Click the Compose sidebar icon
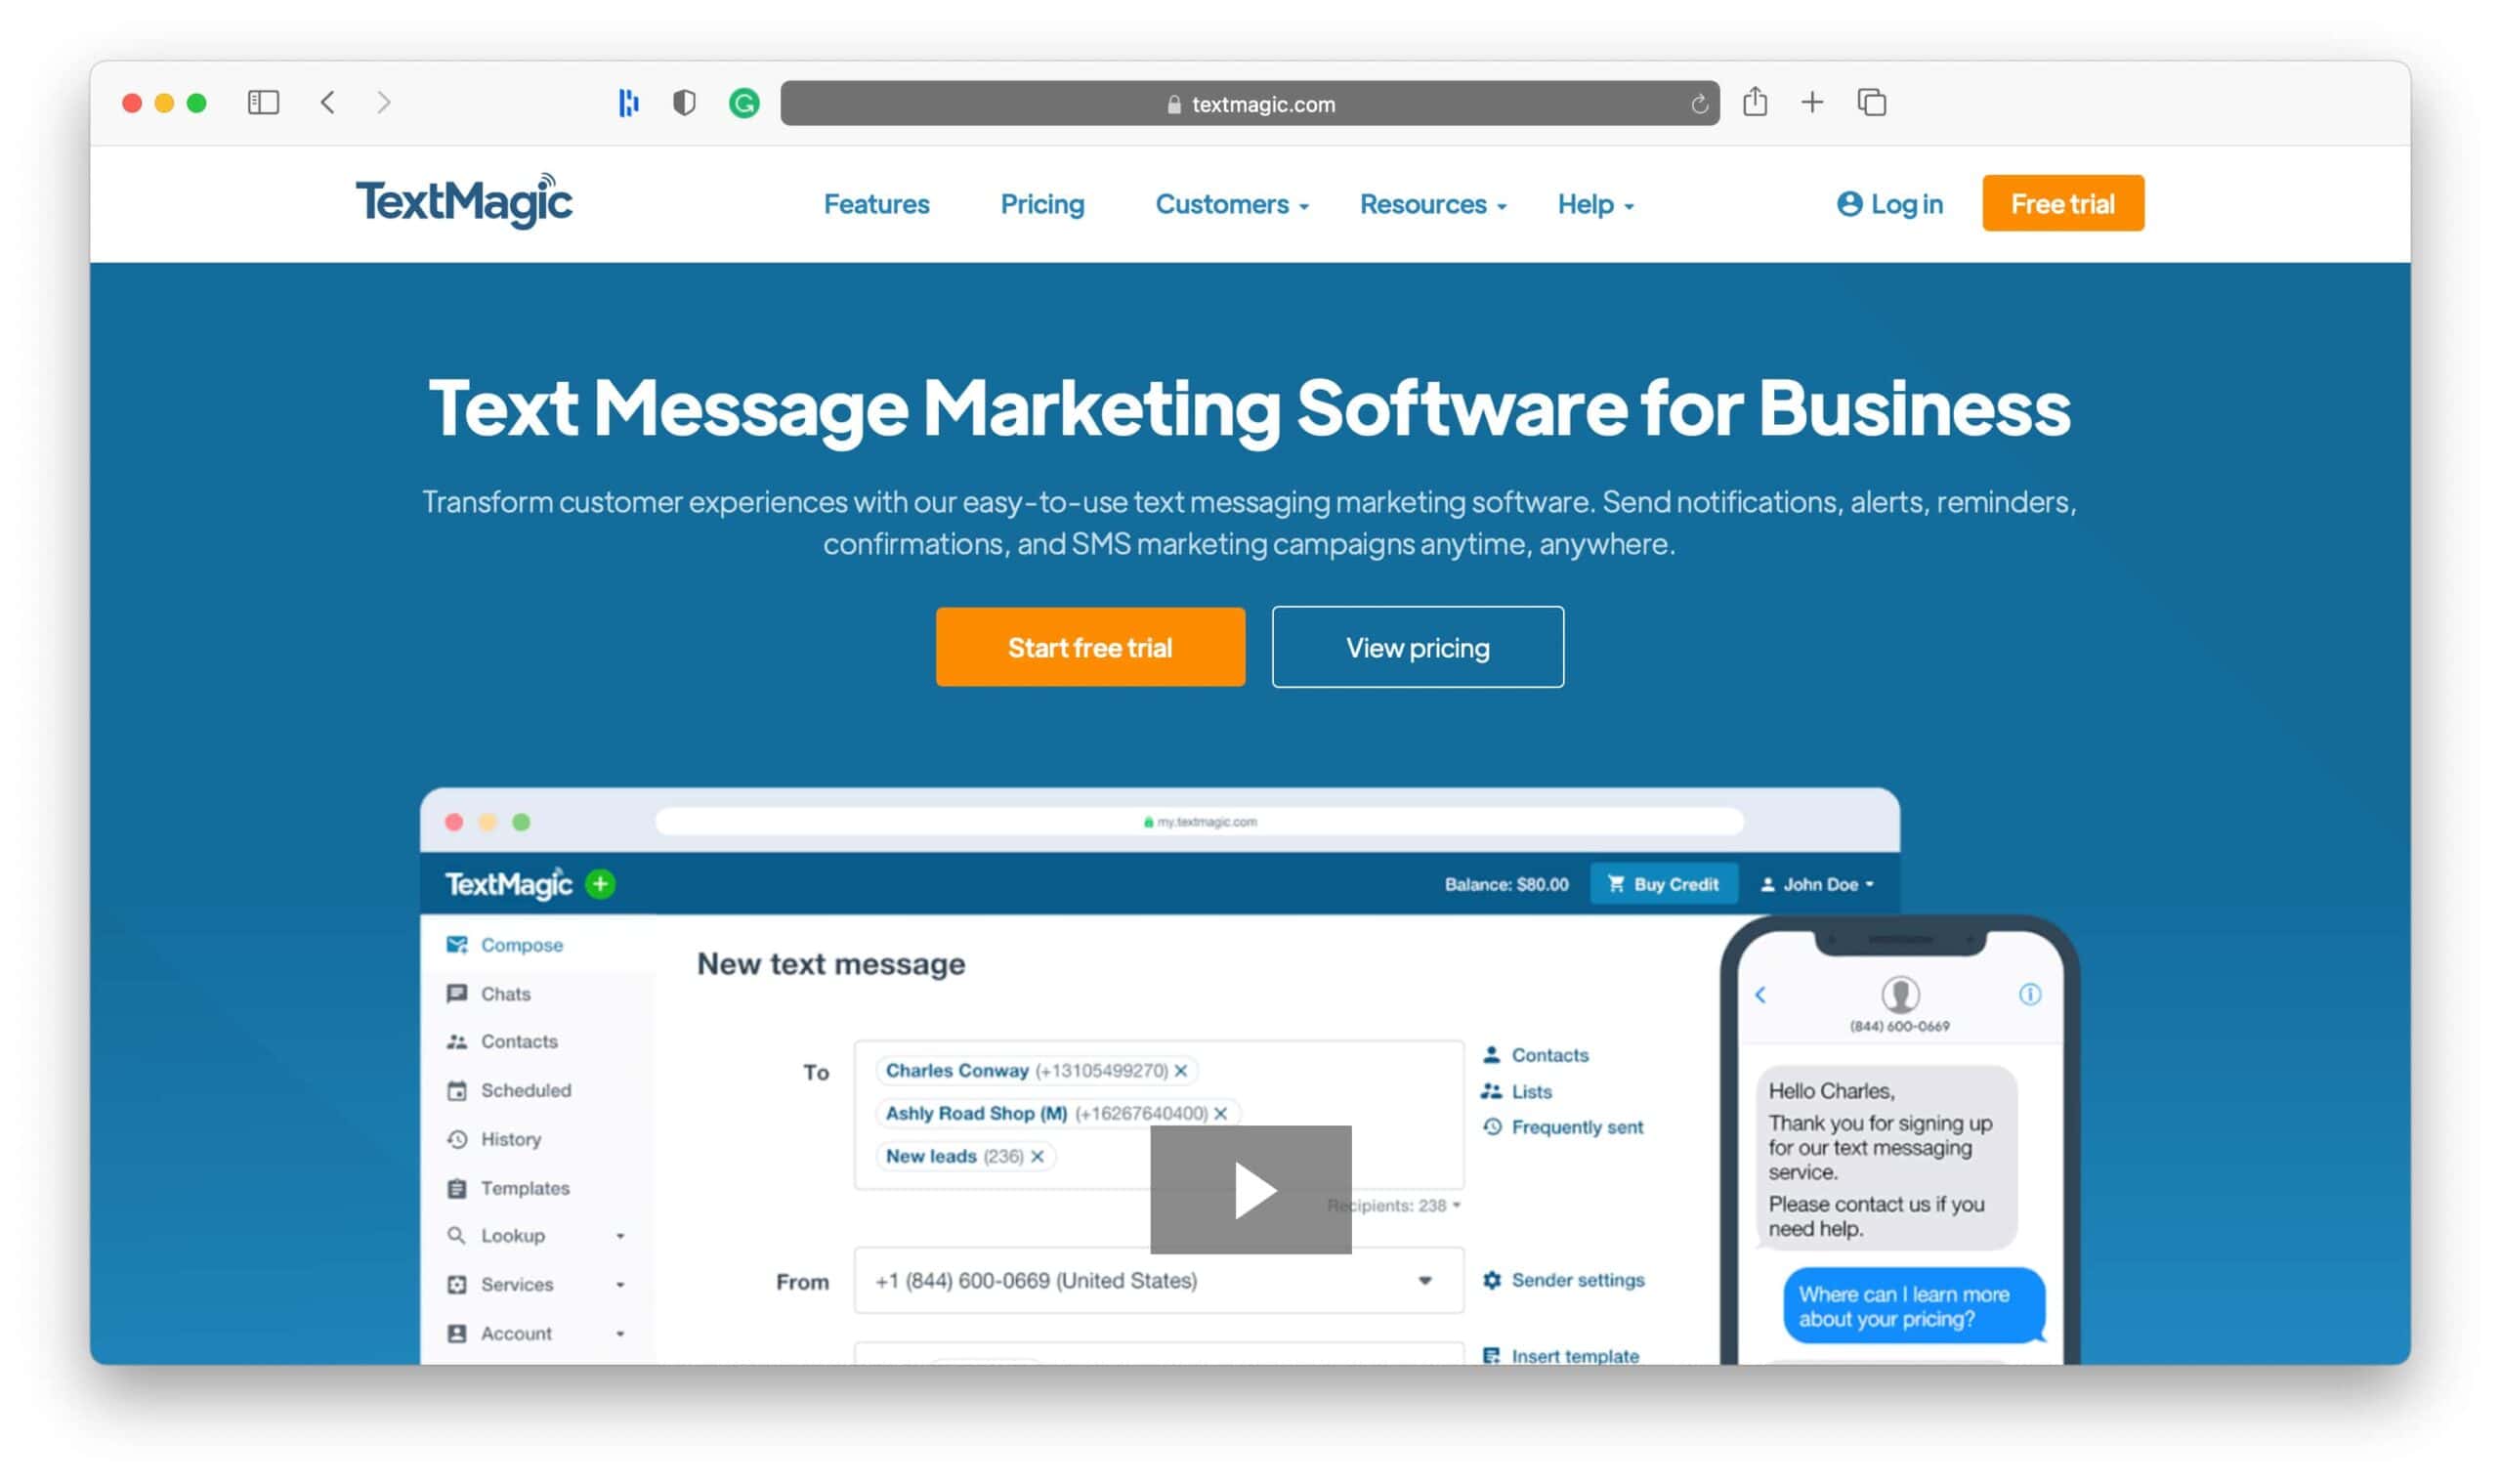This screenshot has height=1484, width=2501. pyautogui.click(x=455, y=944)
